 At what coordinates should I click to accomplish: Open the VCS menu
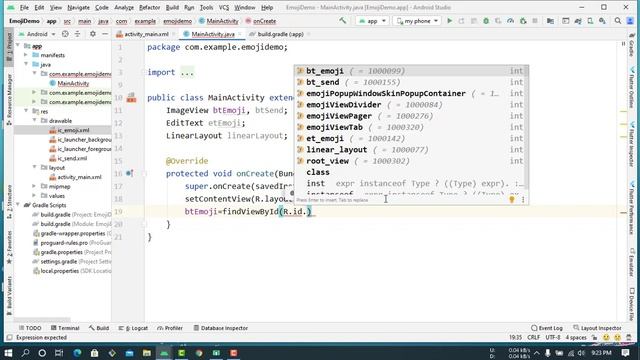point(224,7)
